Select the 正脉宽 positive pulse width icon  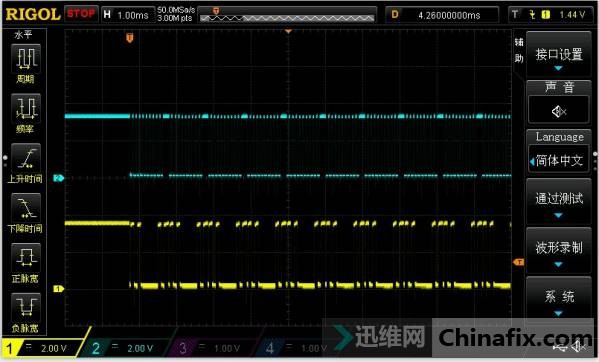pyautogui.click(x=26, y=258)
